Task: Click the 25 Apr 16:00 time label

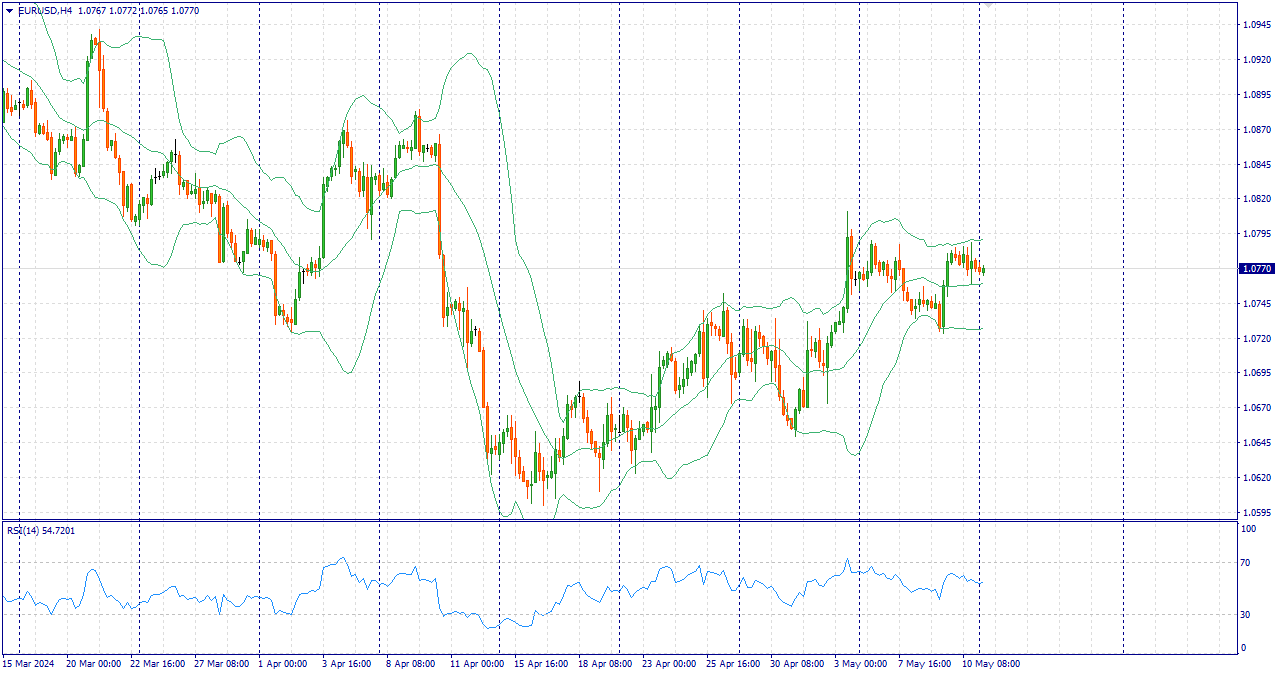Action: [x=733, y=663]
